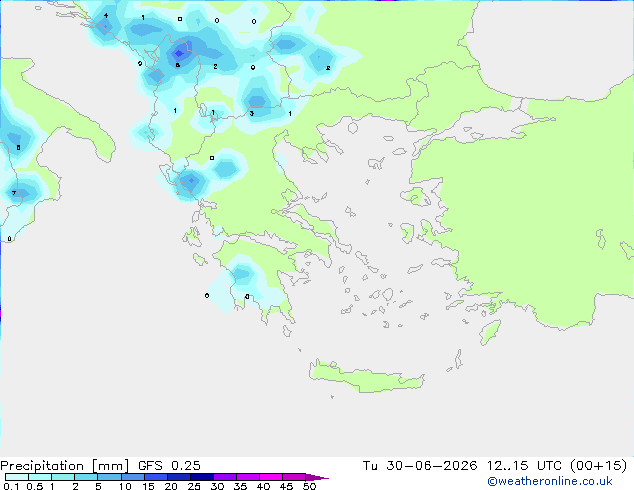Click the "Precipitation [mm]" title text
The width and height of the screenshot is (634, 490).
pos(65,466)
